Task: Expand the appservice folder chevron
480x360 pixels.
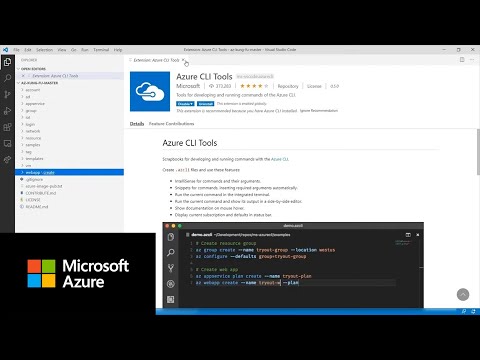Action: pyautogui.click(x=22, y=104)
